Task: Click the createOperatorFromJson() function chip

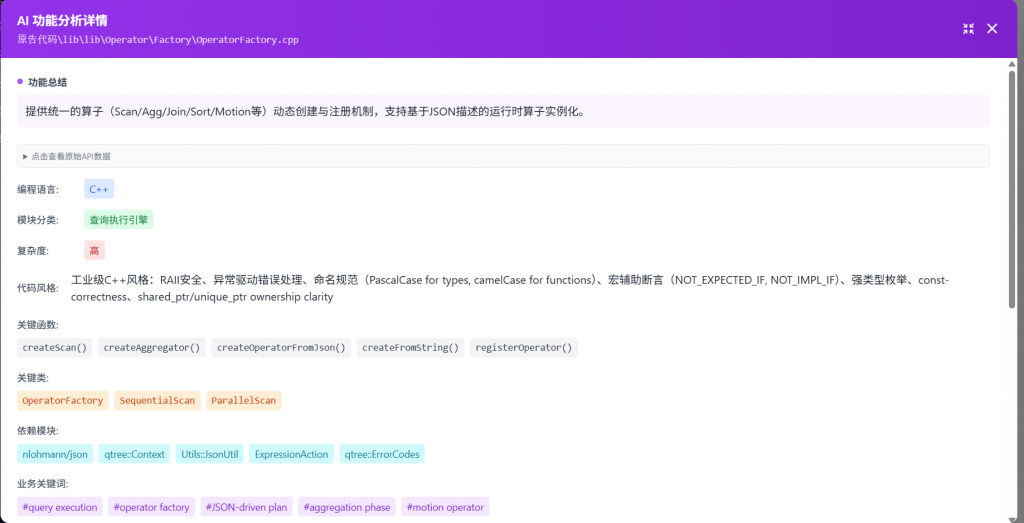Action: pos(281,348)
